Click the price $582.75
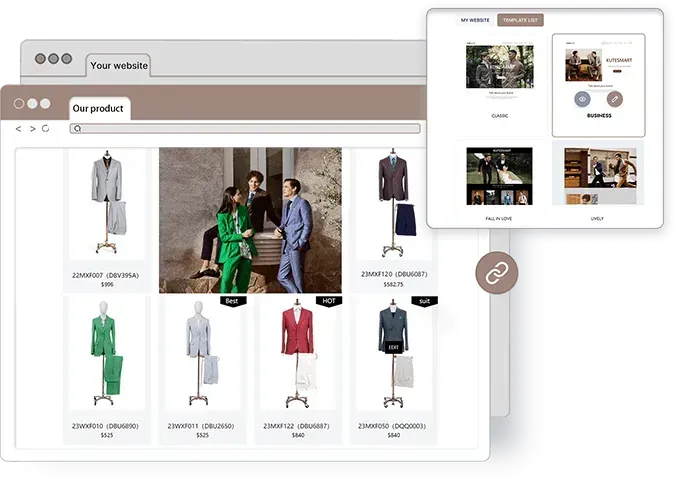The image size is (676, 486). [394, 285]
